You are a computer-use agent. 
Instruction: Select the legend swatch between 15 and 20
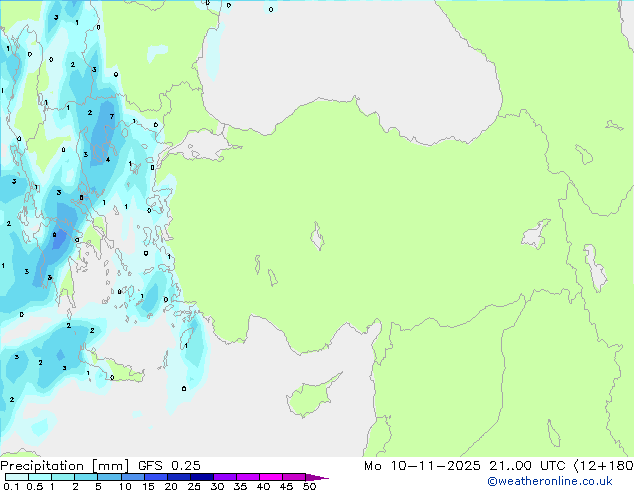click(156, 477)
